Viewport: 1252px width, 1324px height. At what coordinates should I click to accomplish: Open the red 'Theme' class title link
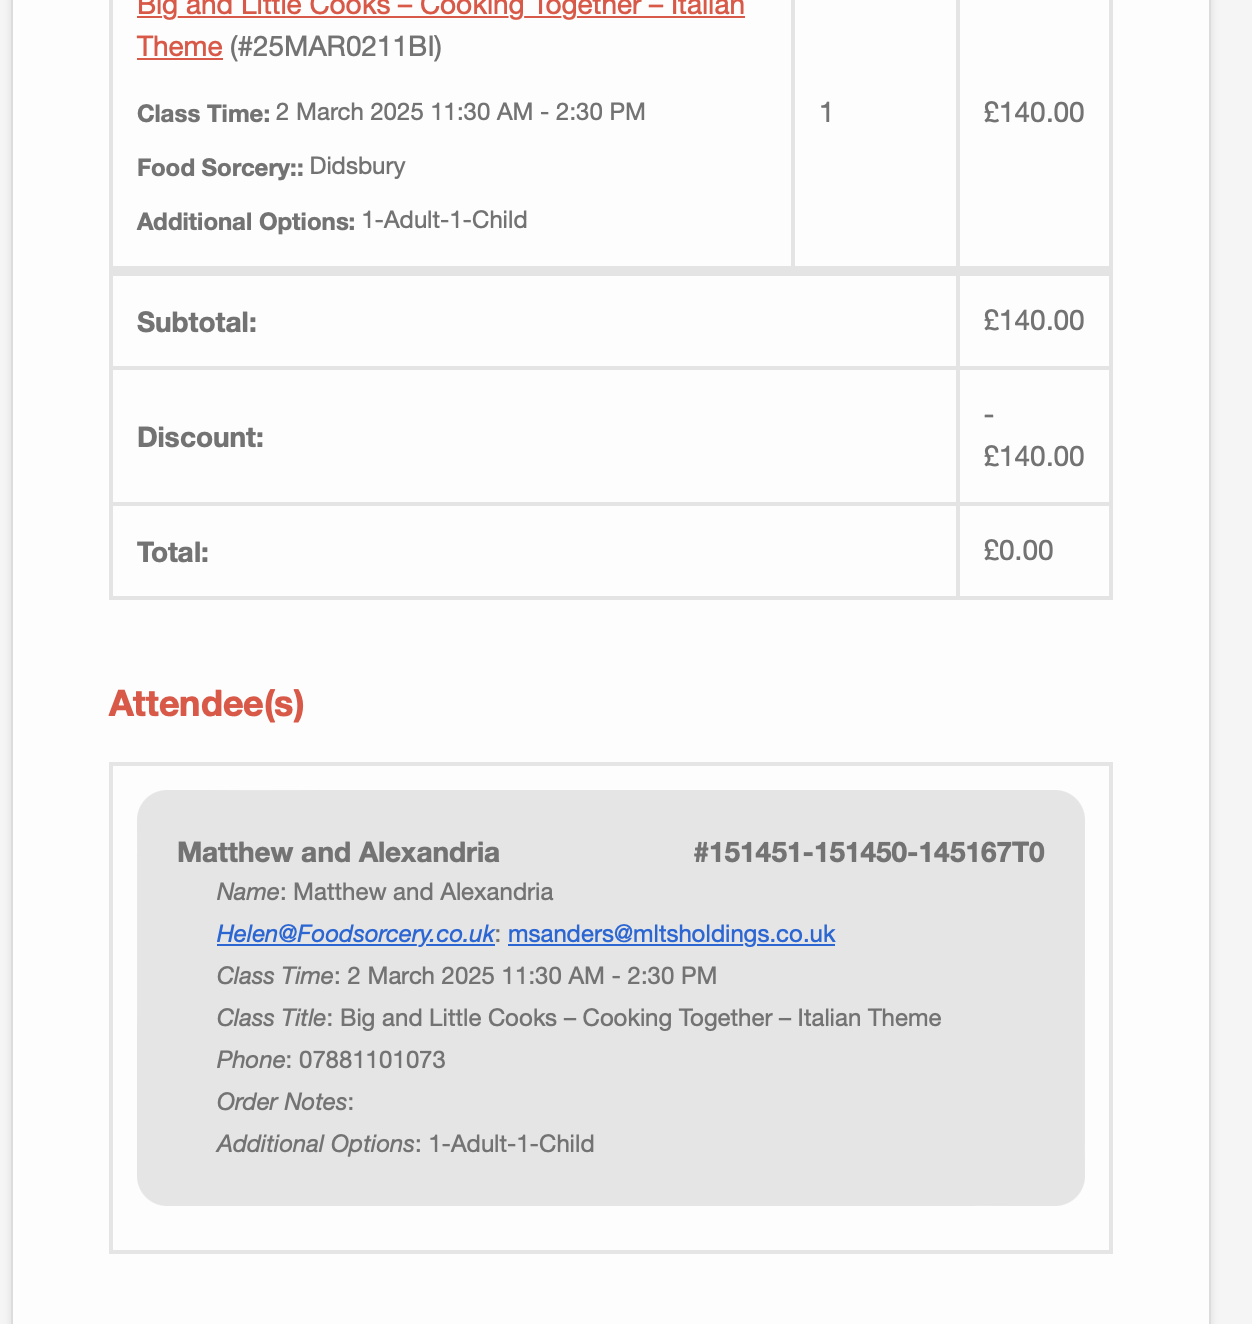tap(180, 47)
